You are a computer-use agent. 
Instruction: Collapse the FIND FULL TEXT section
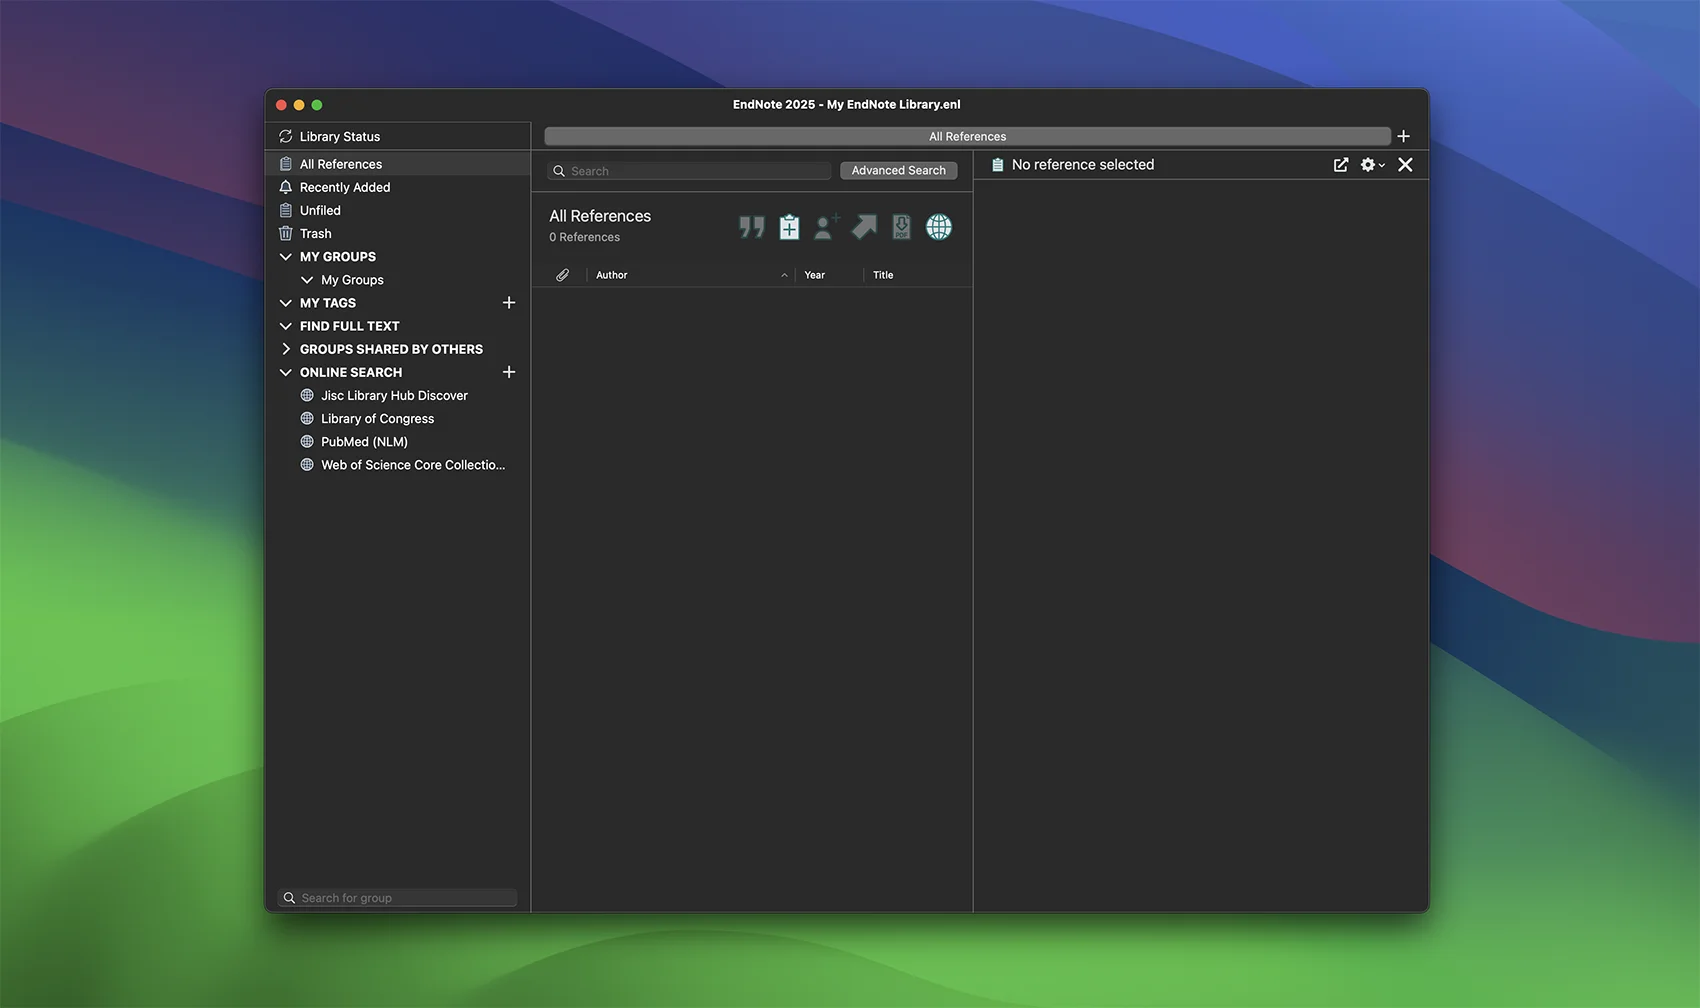click(x=286, y=326)
